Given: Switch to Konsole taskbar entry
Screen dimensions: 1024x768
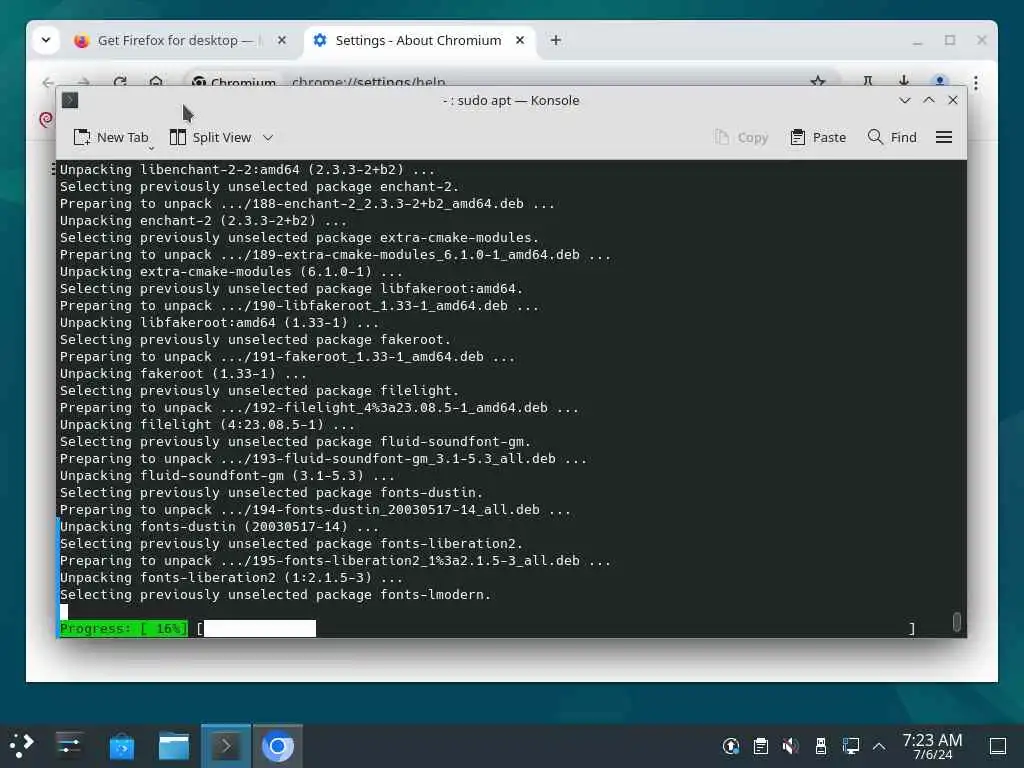Looking at the screenshot, I should click(226, 746).
